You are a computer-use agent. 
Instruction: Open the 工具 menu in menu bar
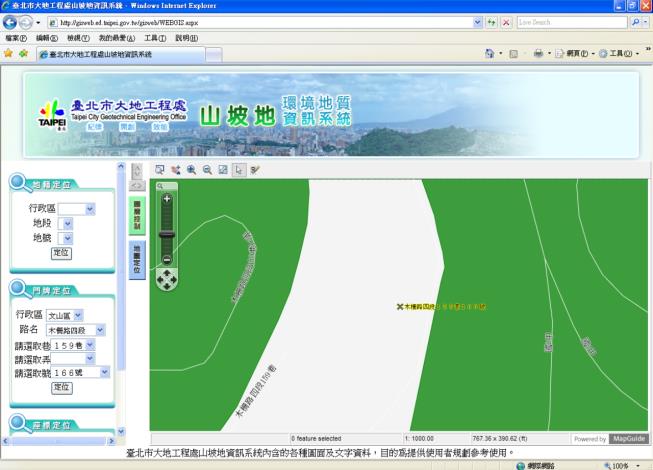(x=155, y=37)
